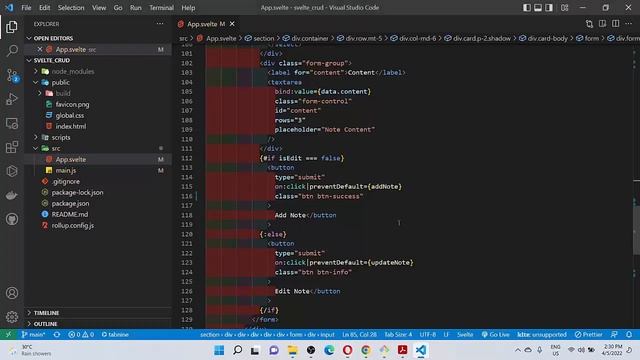Open the Explorer view in activity bar

point(12,27)
